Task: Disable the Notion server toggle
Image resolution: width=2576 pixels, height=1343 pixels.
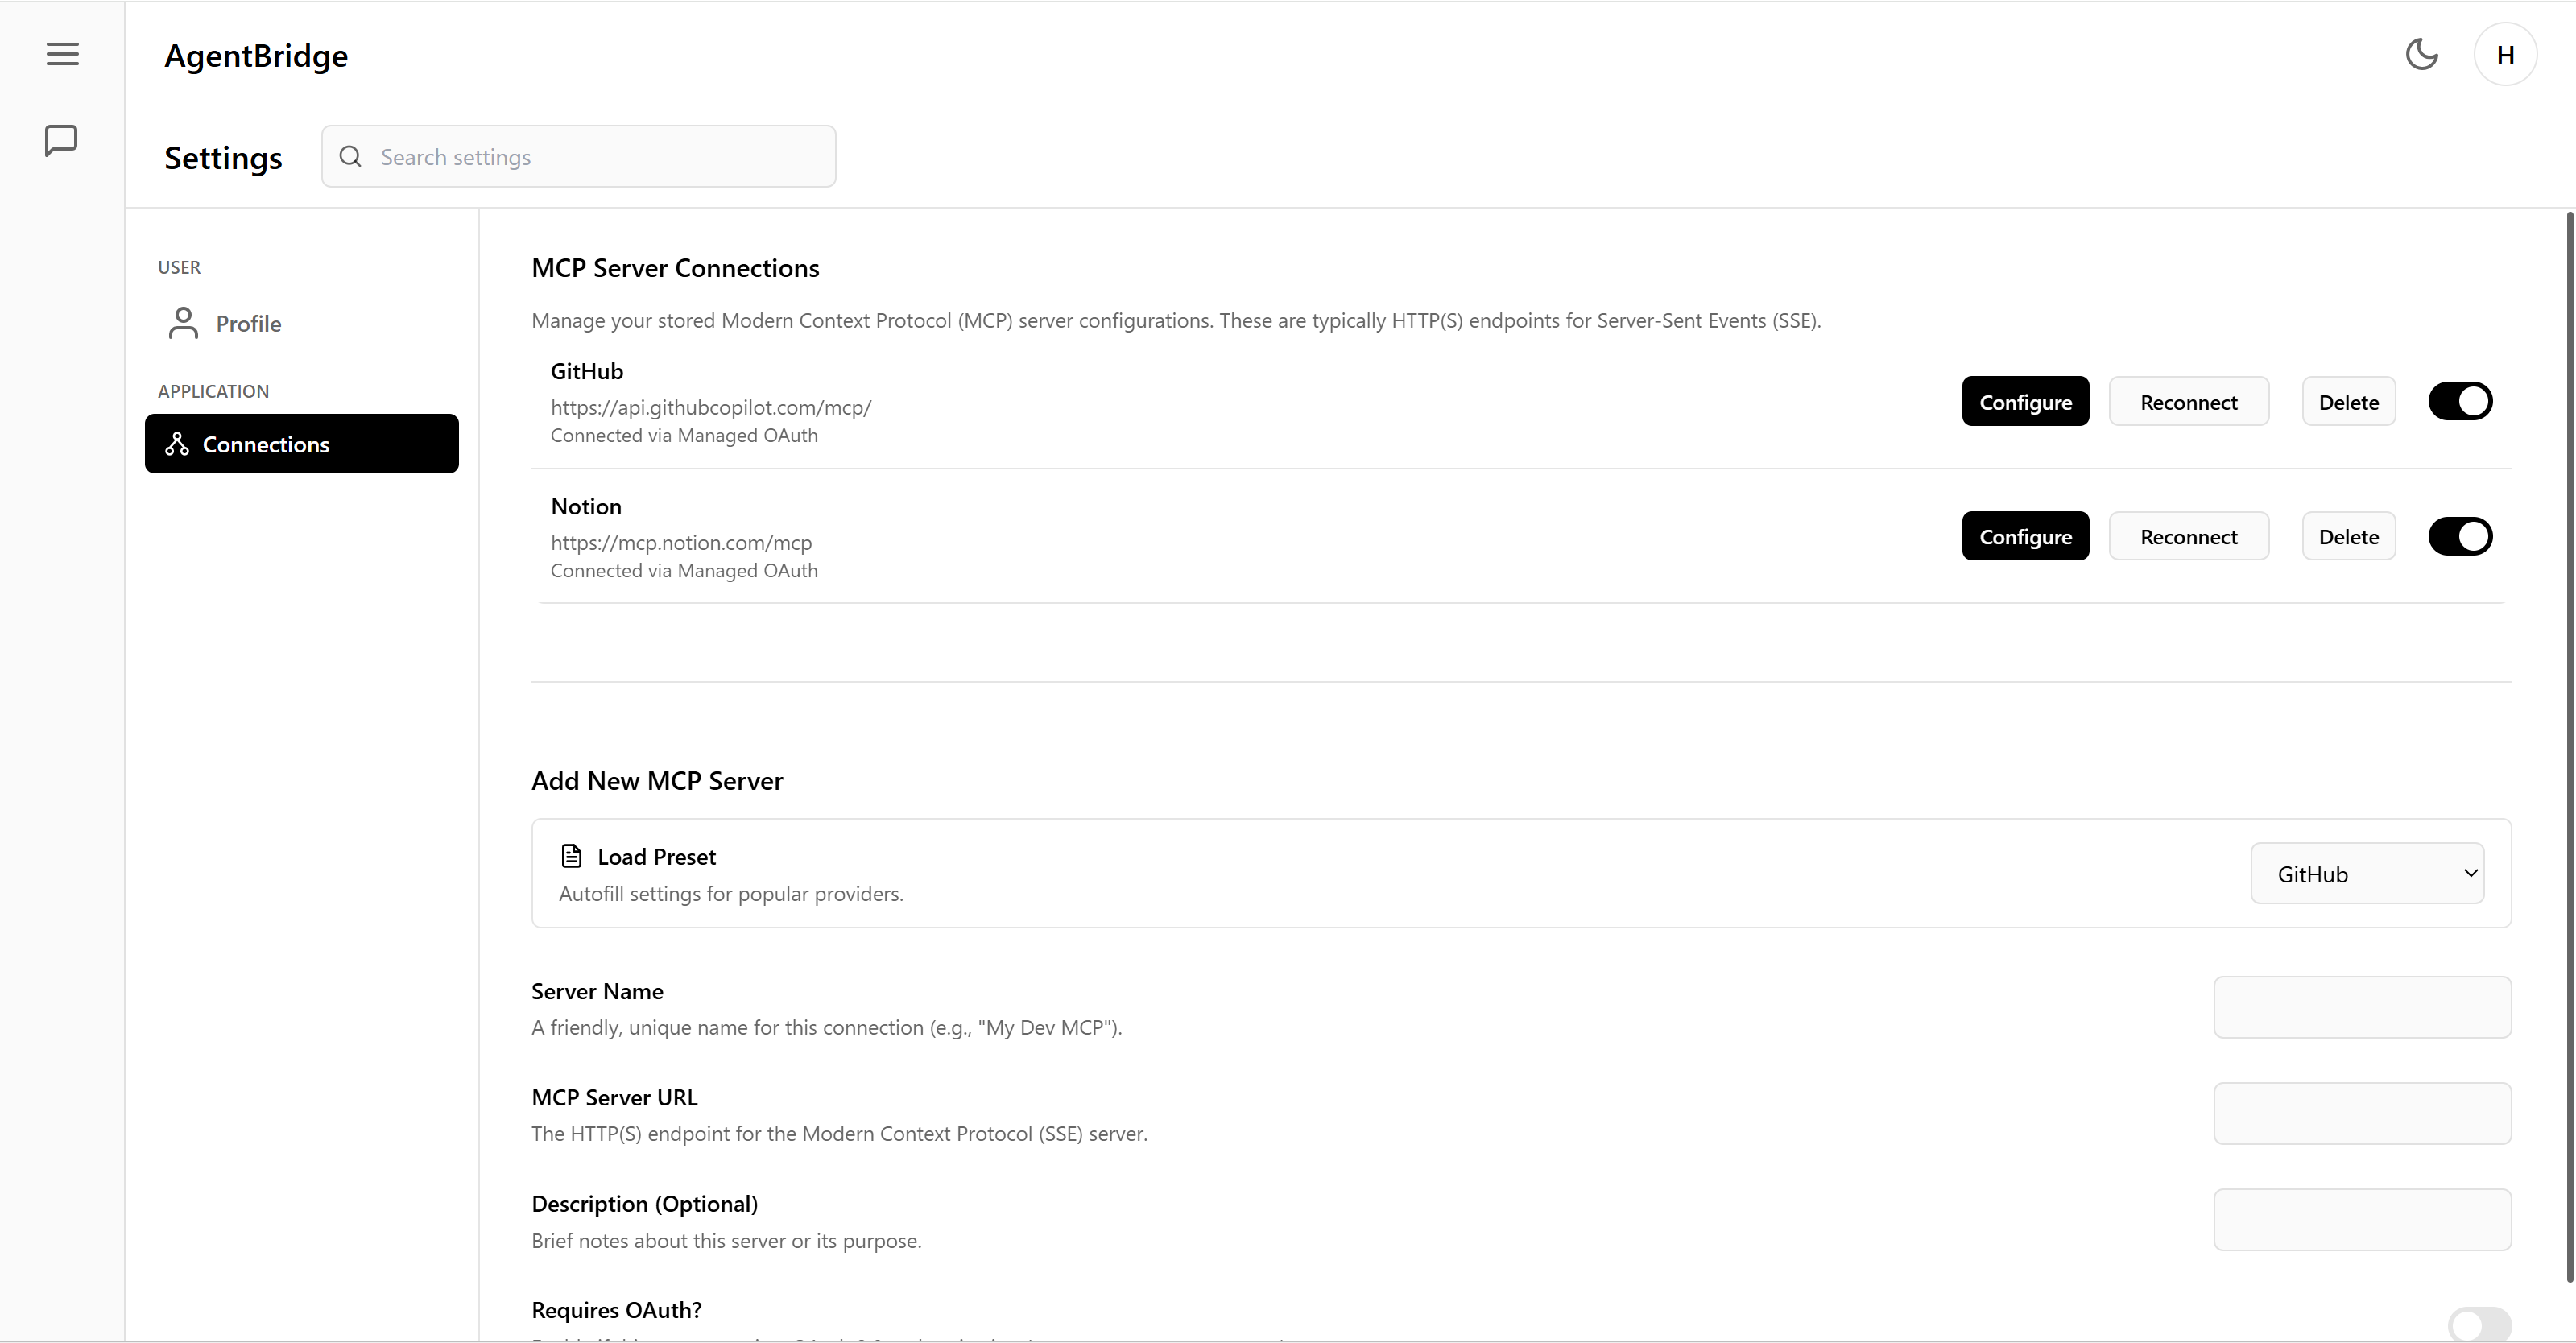Action: [x=2460, y=536]
